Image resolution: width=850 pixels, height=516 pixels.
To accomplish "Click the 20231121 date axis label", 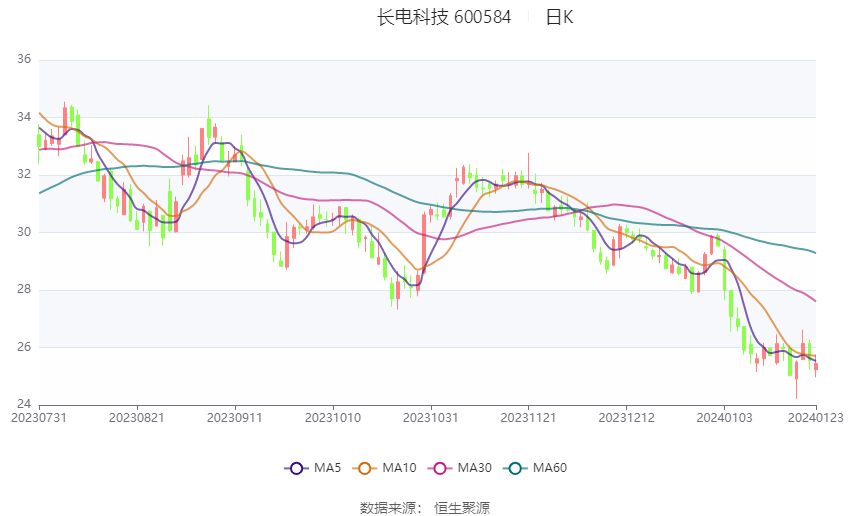I will [x=528, y=418].
